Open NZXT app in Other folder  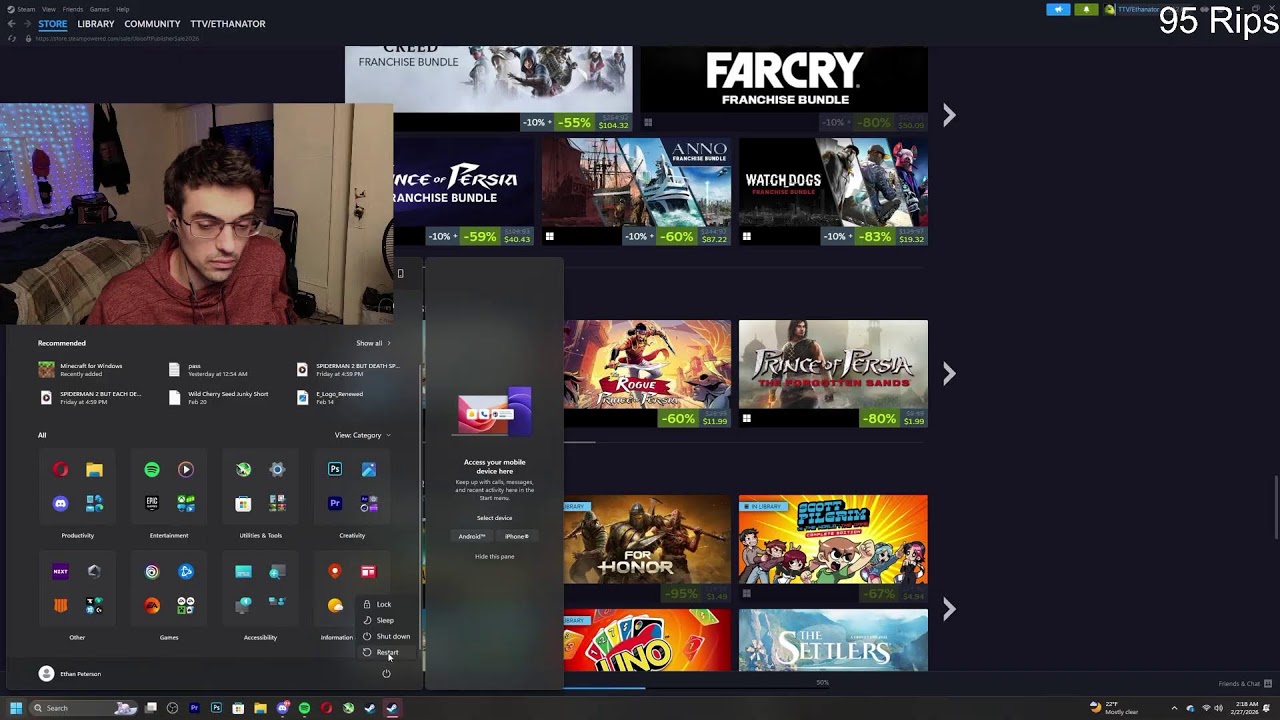point(61,572)
